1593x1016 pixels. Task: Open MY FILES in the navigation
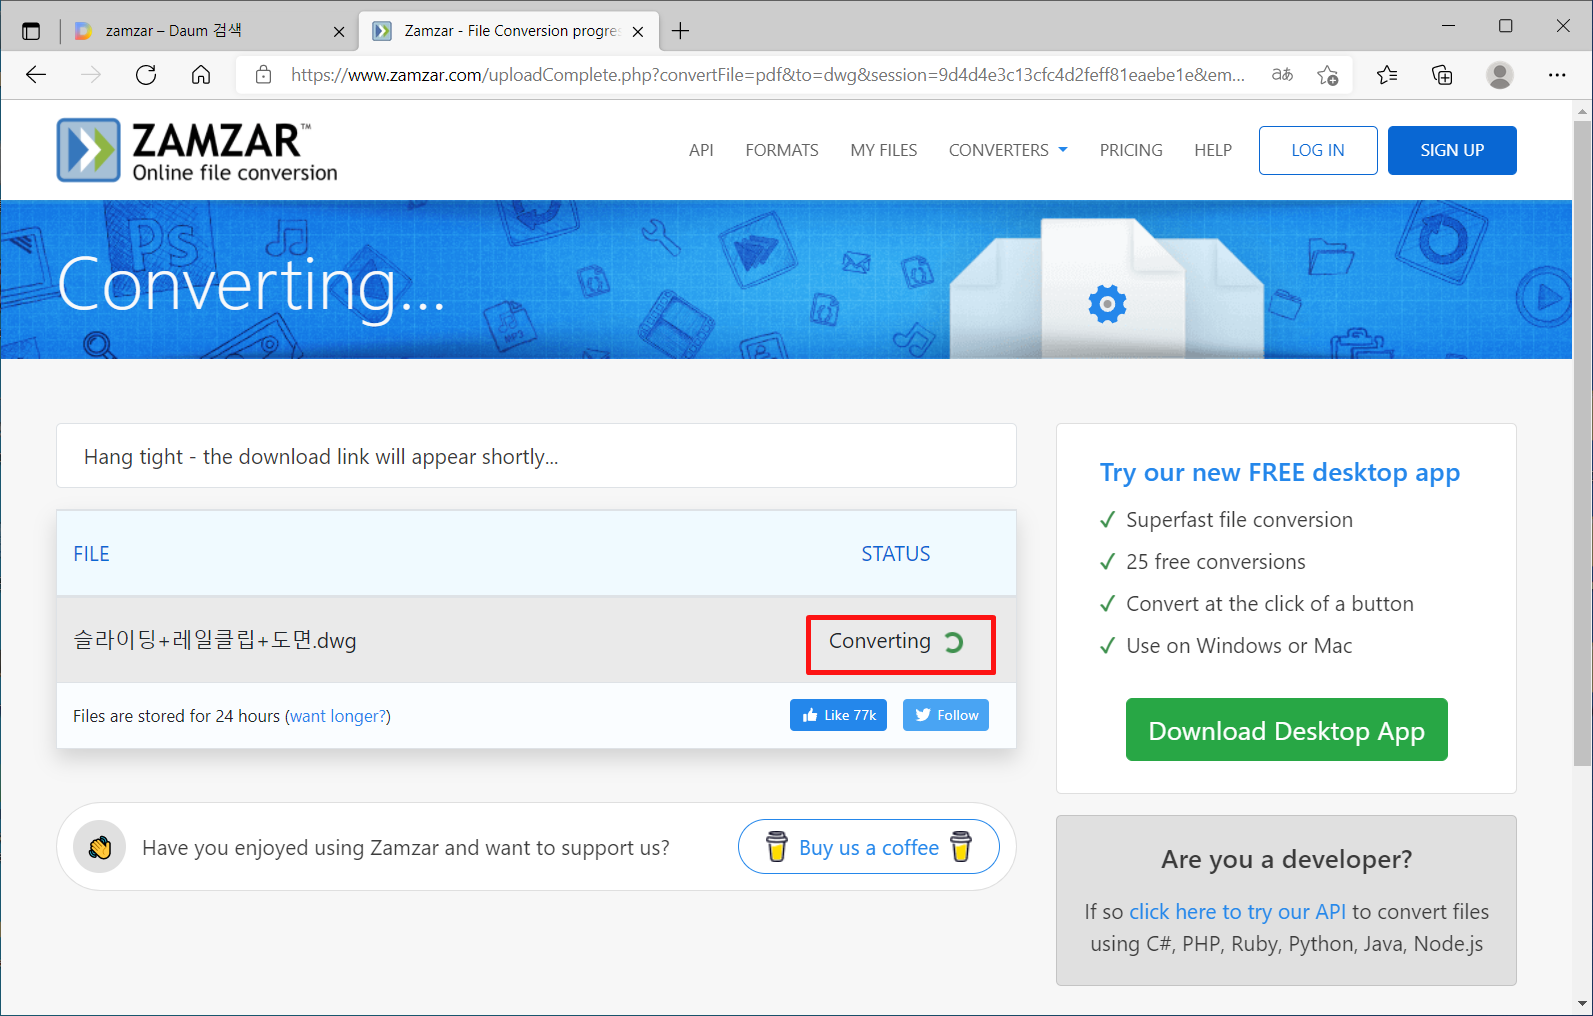click(884, 150)
